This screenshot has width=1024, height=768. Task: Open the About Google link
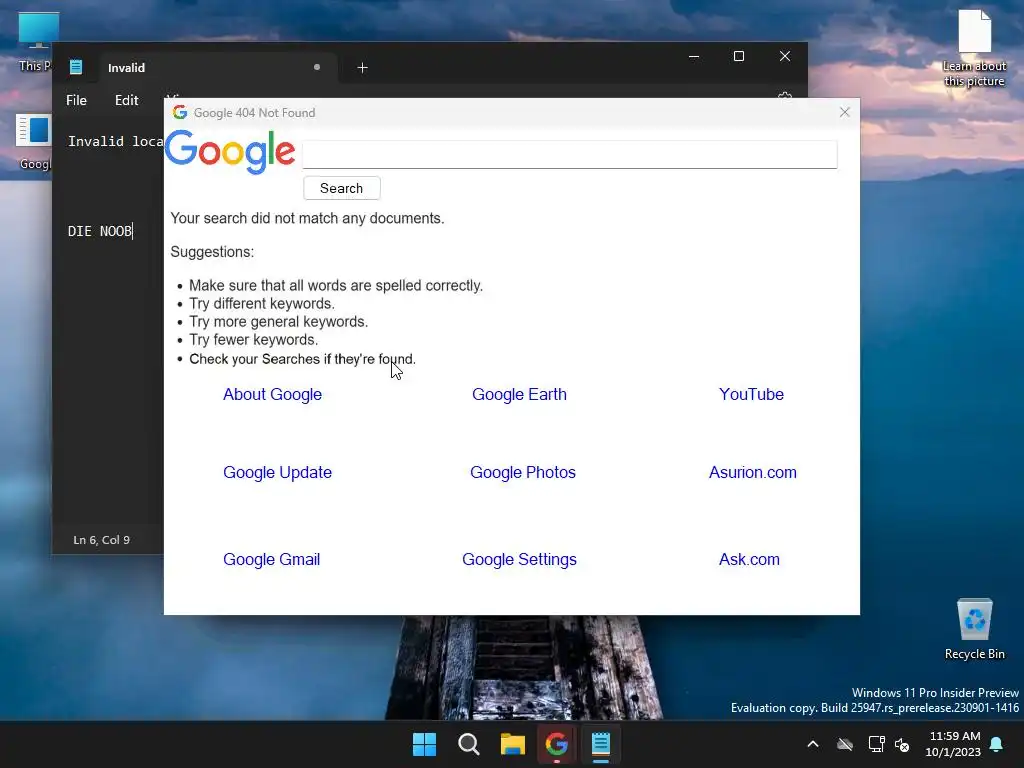pos(272,394)
